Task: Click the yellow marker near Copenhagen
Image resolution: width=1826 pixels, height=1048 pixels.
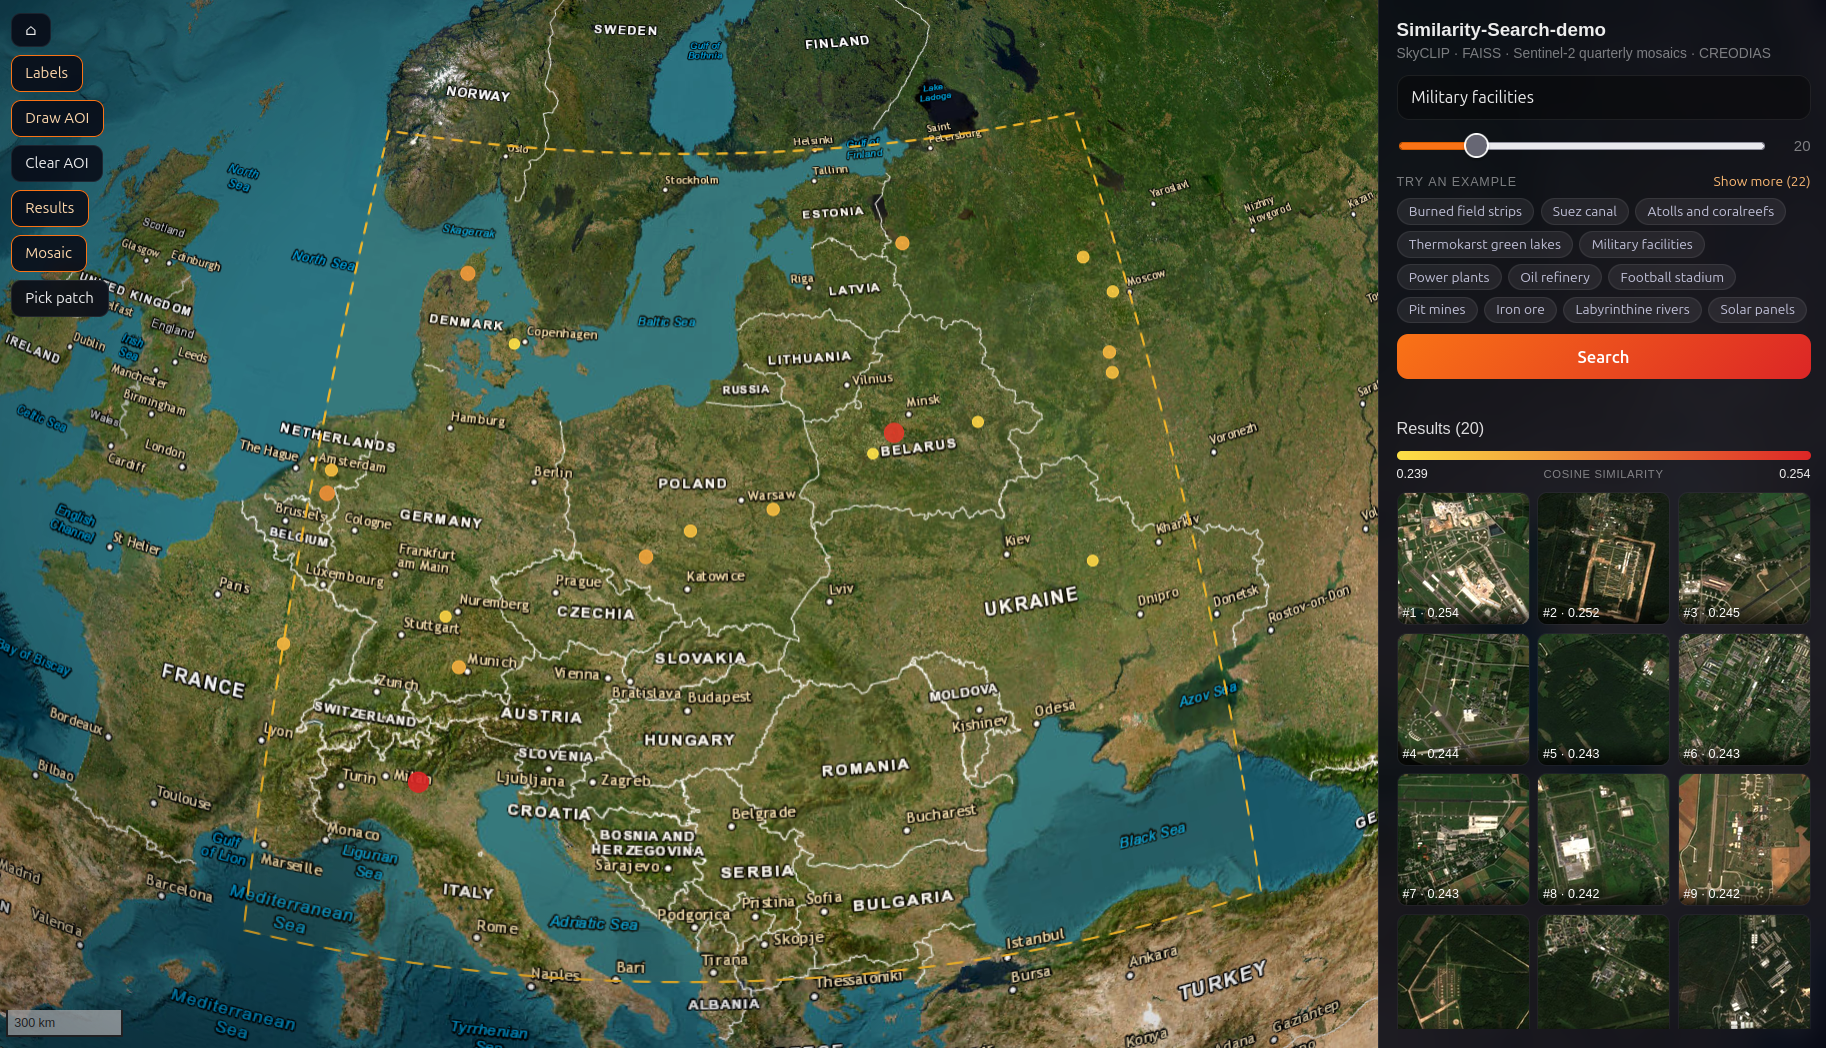Action: click(514, 343)
